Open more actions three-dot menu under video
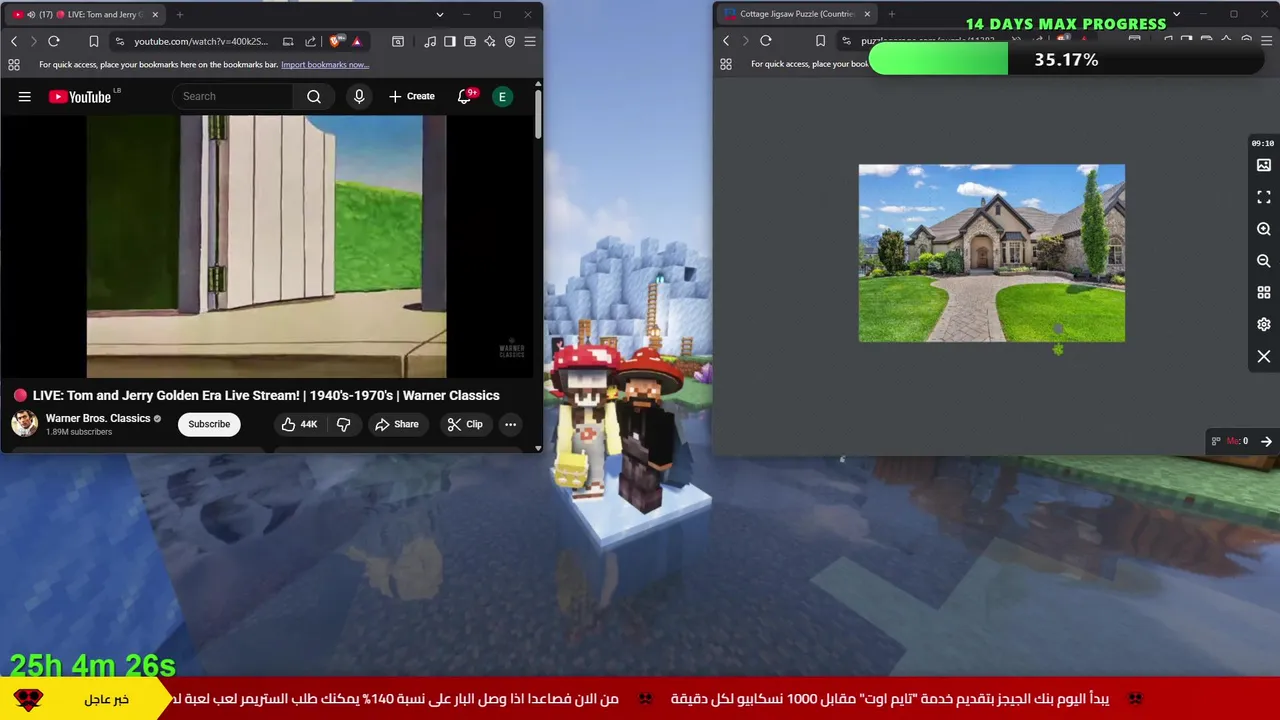This screenshot has height=720, width=1280. (x=510, y=424)
